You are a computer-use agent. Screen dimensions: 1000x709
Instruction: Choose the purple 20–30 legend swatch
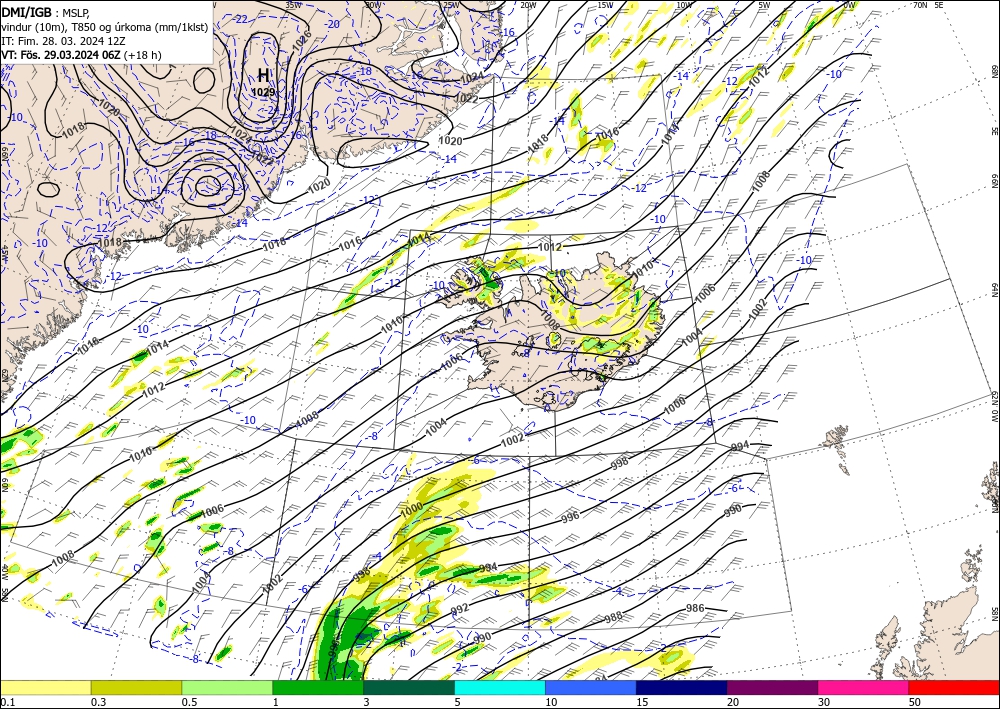coord(772,687)
